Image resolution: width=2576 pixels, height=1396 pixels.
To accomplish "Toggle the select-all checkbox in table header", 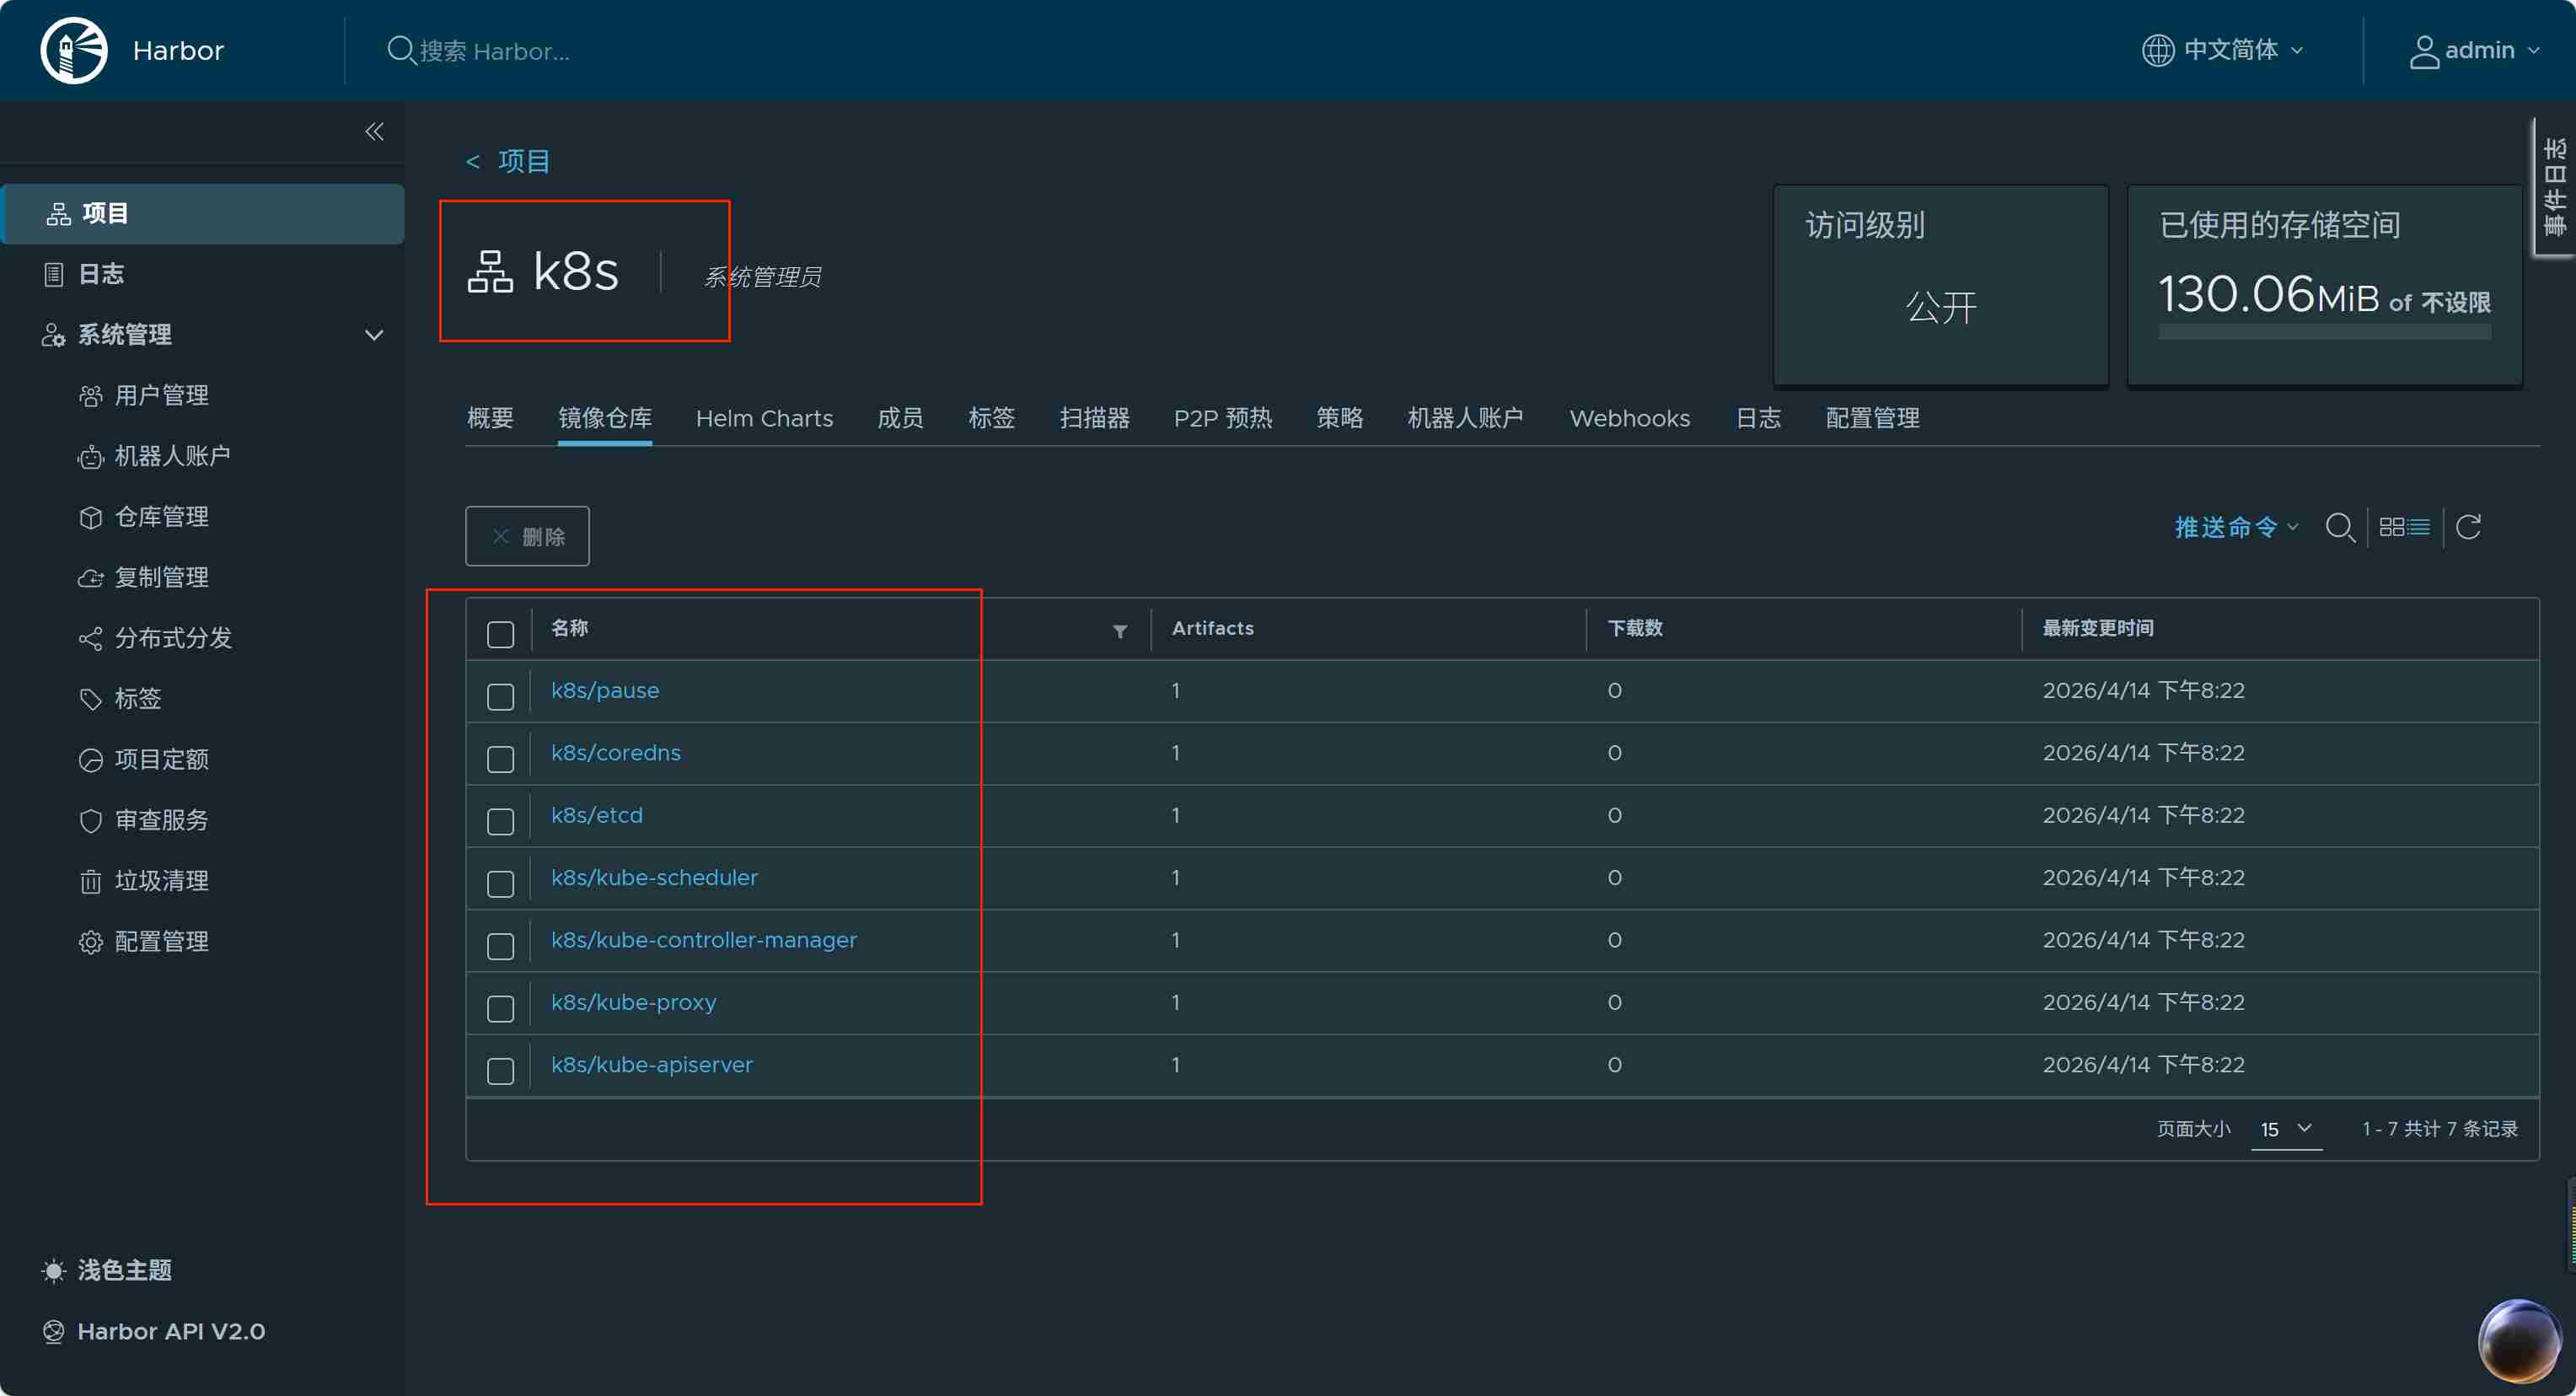I will coord(500,634).
